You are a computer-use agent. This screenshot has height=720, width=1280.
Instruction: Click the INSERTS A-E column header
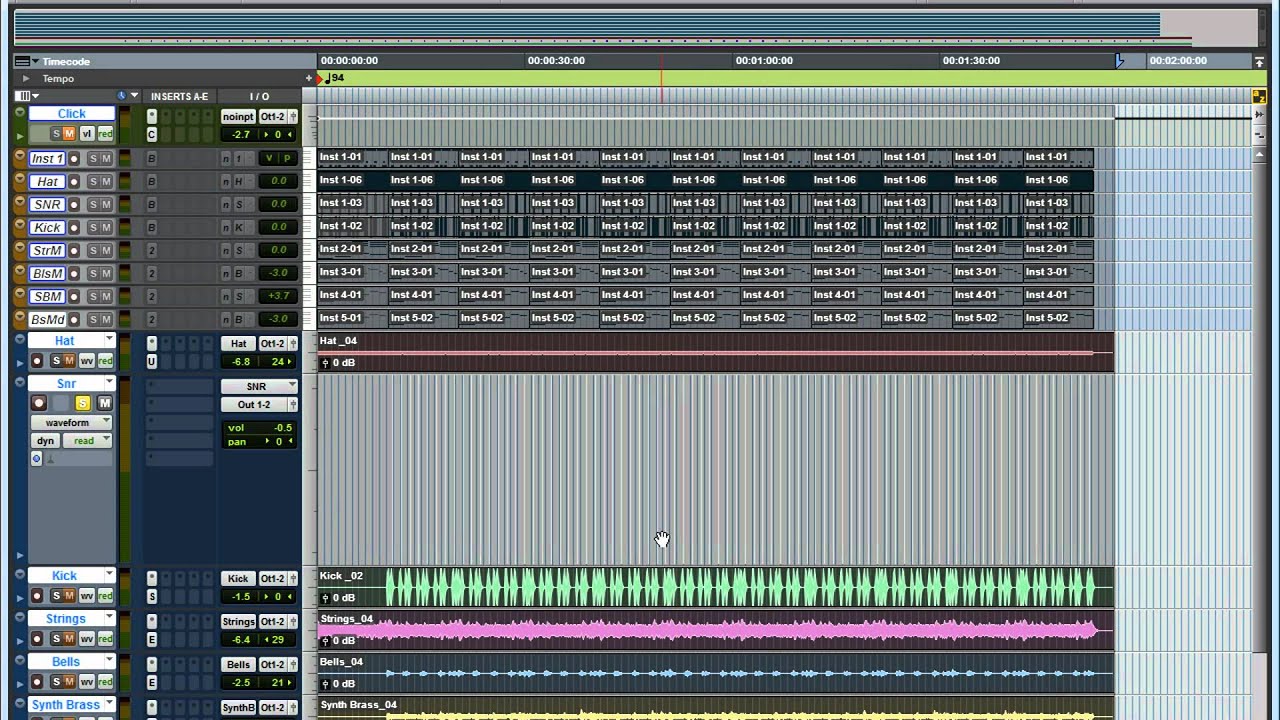point(179,96)
